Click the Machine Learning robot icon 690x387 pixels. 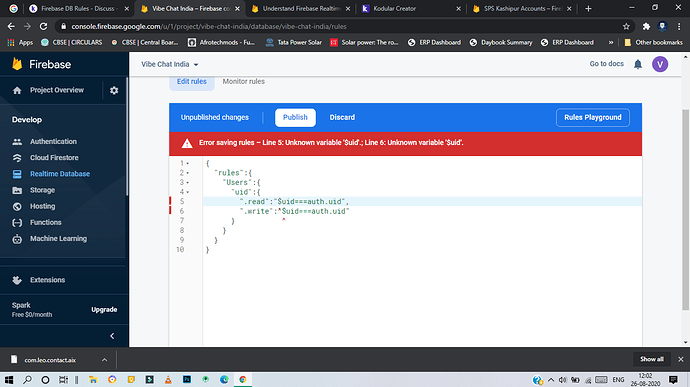tap(17, 239)
